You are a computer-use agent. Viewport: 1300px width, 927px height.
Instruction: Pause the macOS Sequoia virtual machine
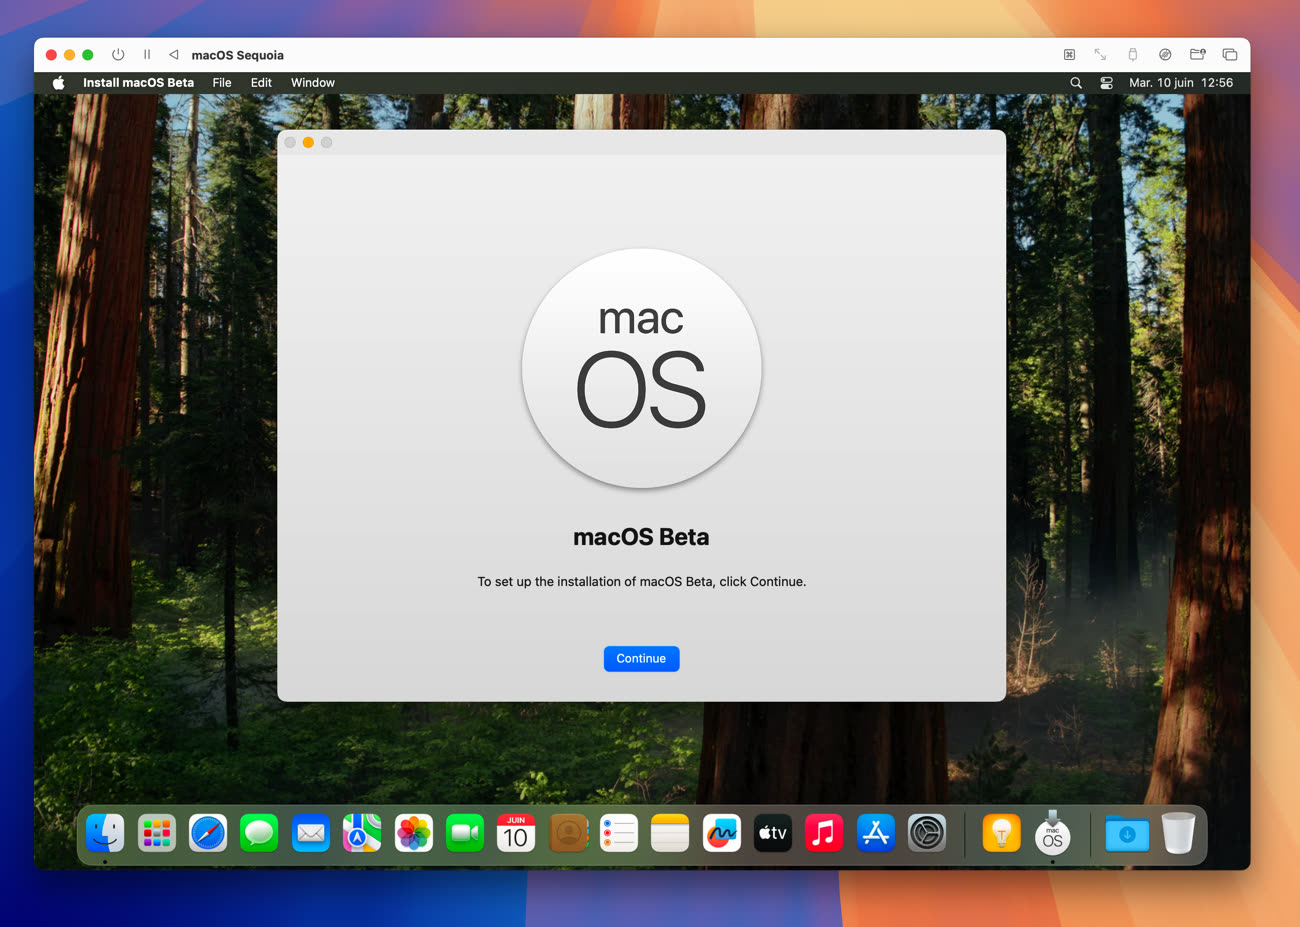coord(147,55)
